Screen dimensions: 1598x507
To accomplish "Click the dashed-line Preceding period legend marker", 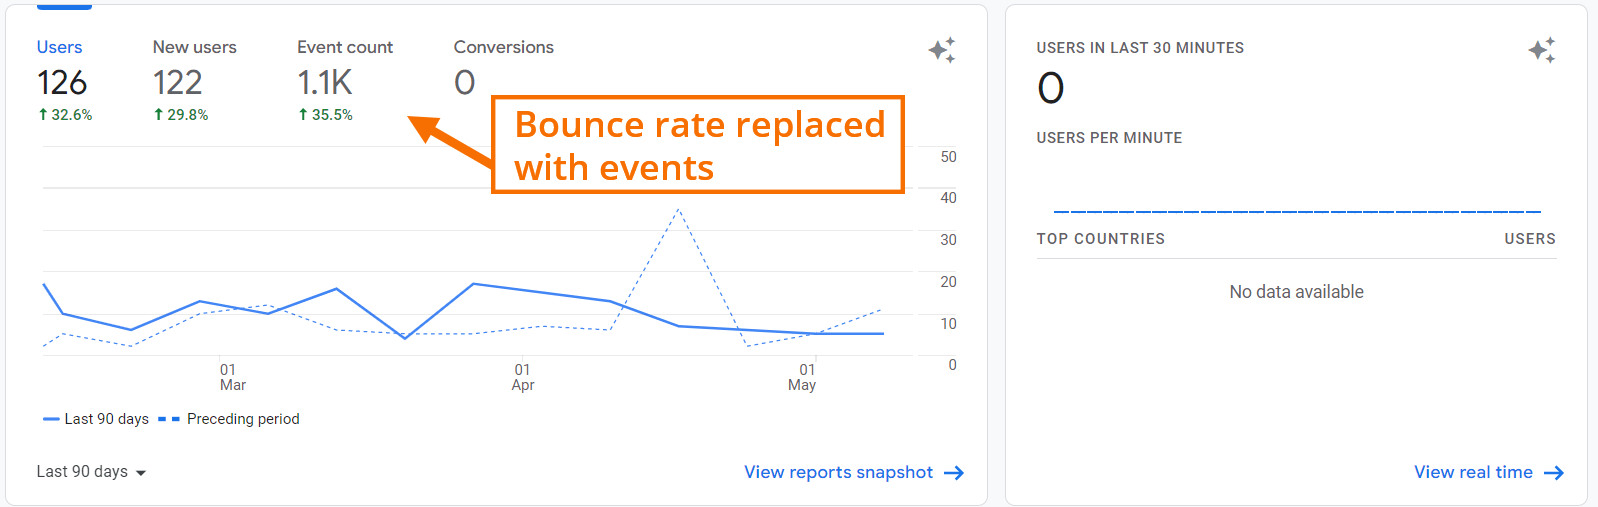I will [x=169, y=419].
